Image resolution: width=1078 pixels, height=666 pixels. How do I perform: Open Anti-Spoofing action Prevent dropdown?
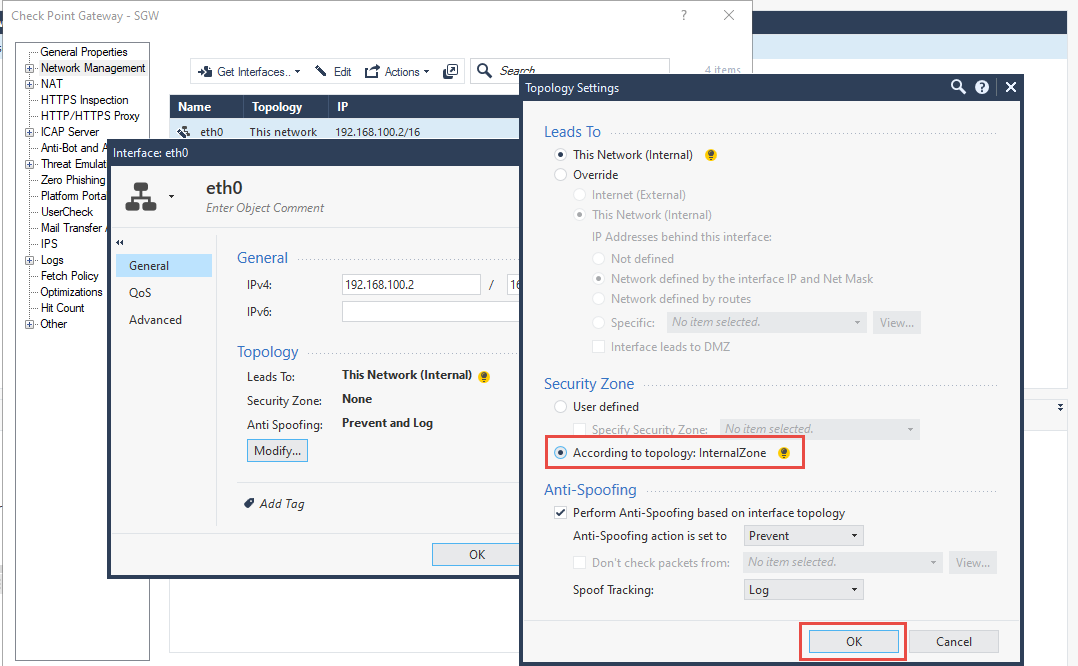coord(804,536)
